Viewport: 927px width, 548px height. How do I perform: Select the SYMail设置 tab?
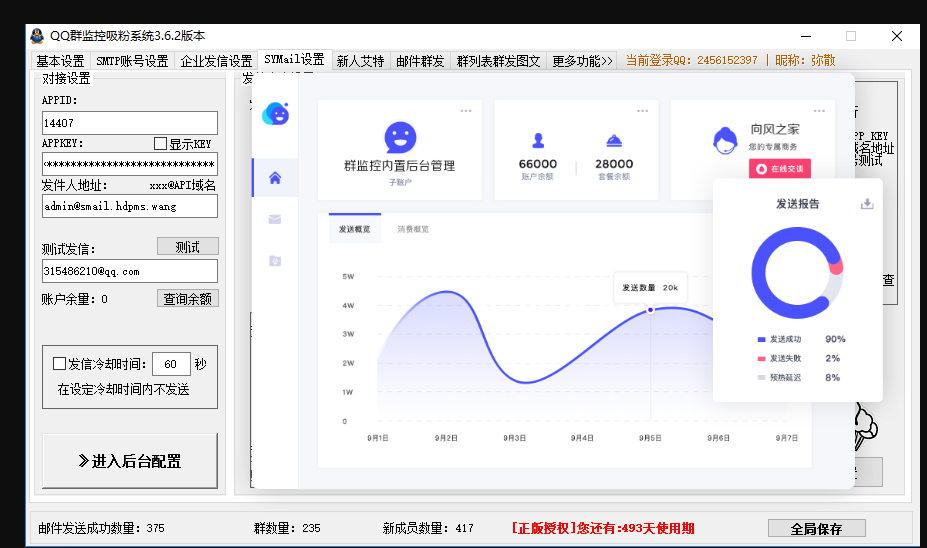pos(294,59)
